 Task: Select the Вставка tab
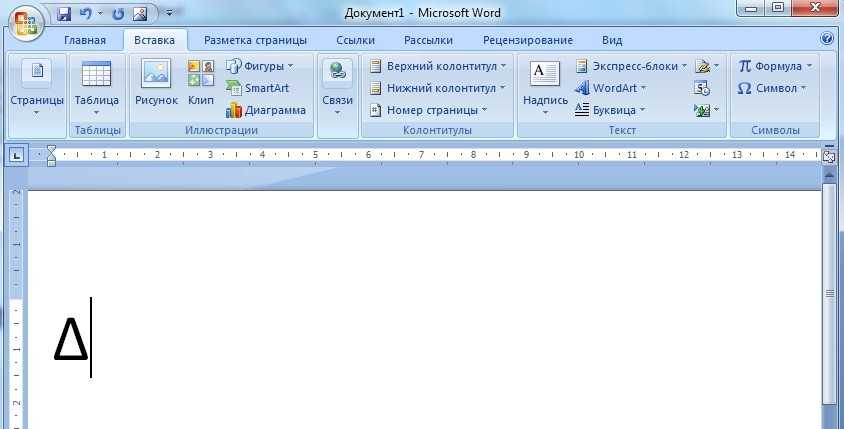tap(154, 40)
